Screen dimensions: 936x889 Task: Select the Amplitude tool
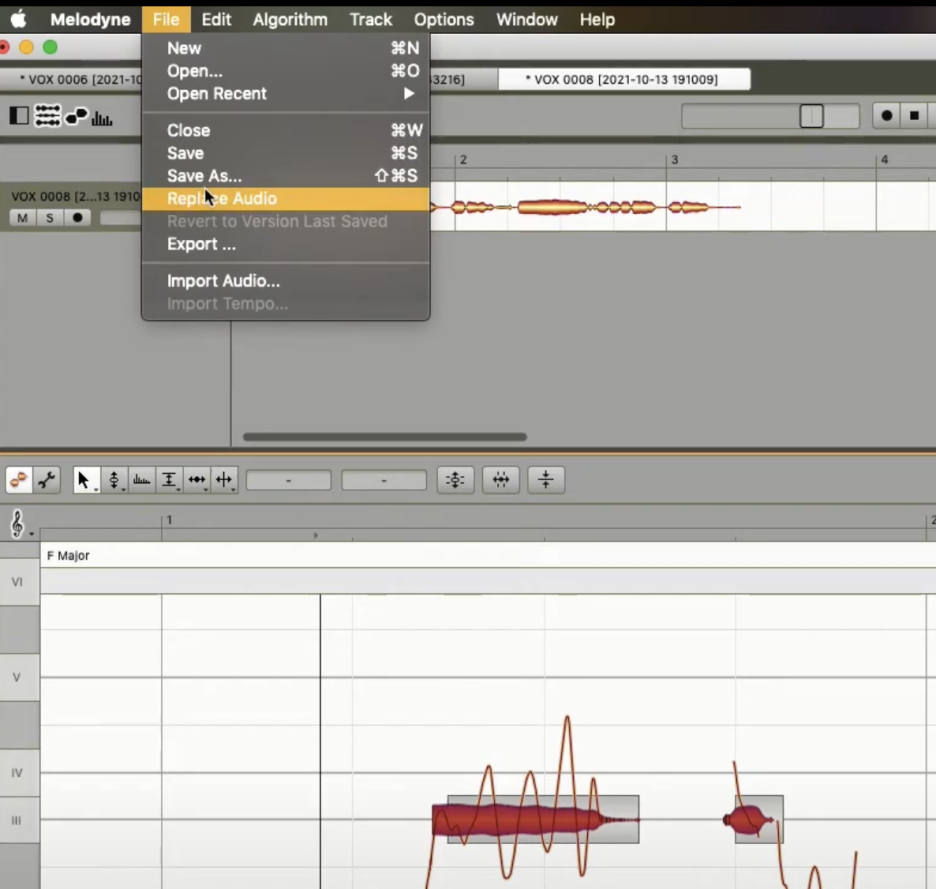pos(169,479)
